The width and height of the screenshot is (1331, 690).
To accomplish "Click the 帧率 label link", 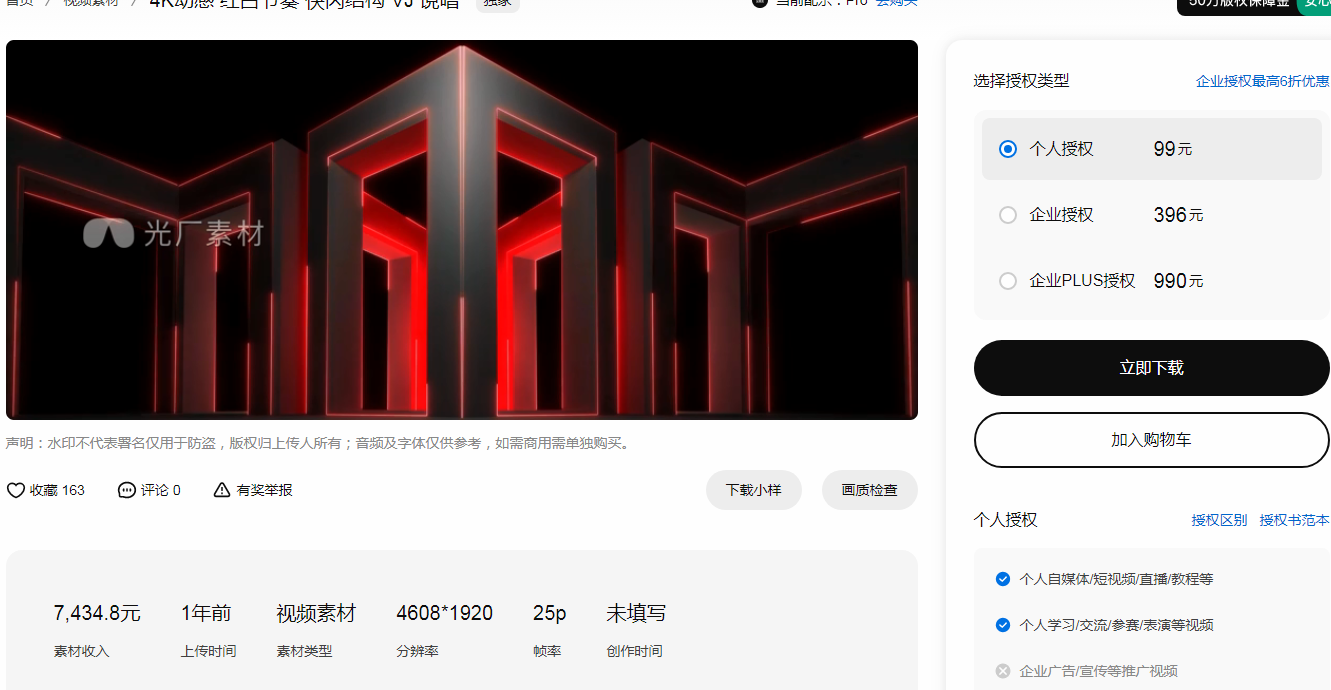I will coord(547,651).
